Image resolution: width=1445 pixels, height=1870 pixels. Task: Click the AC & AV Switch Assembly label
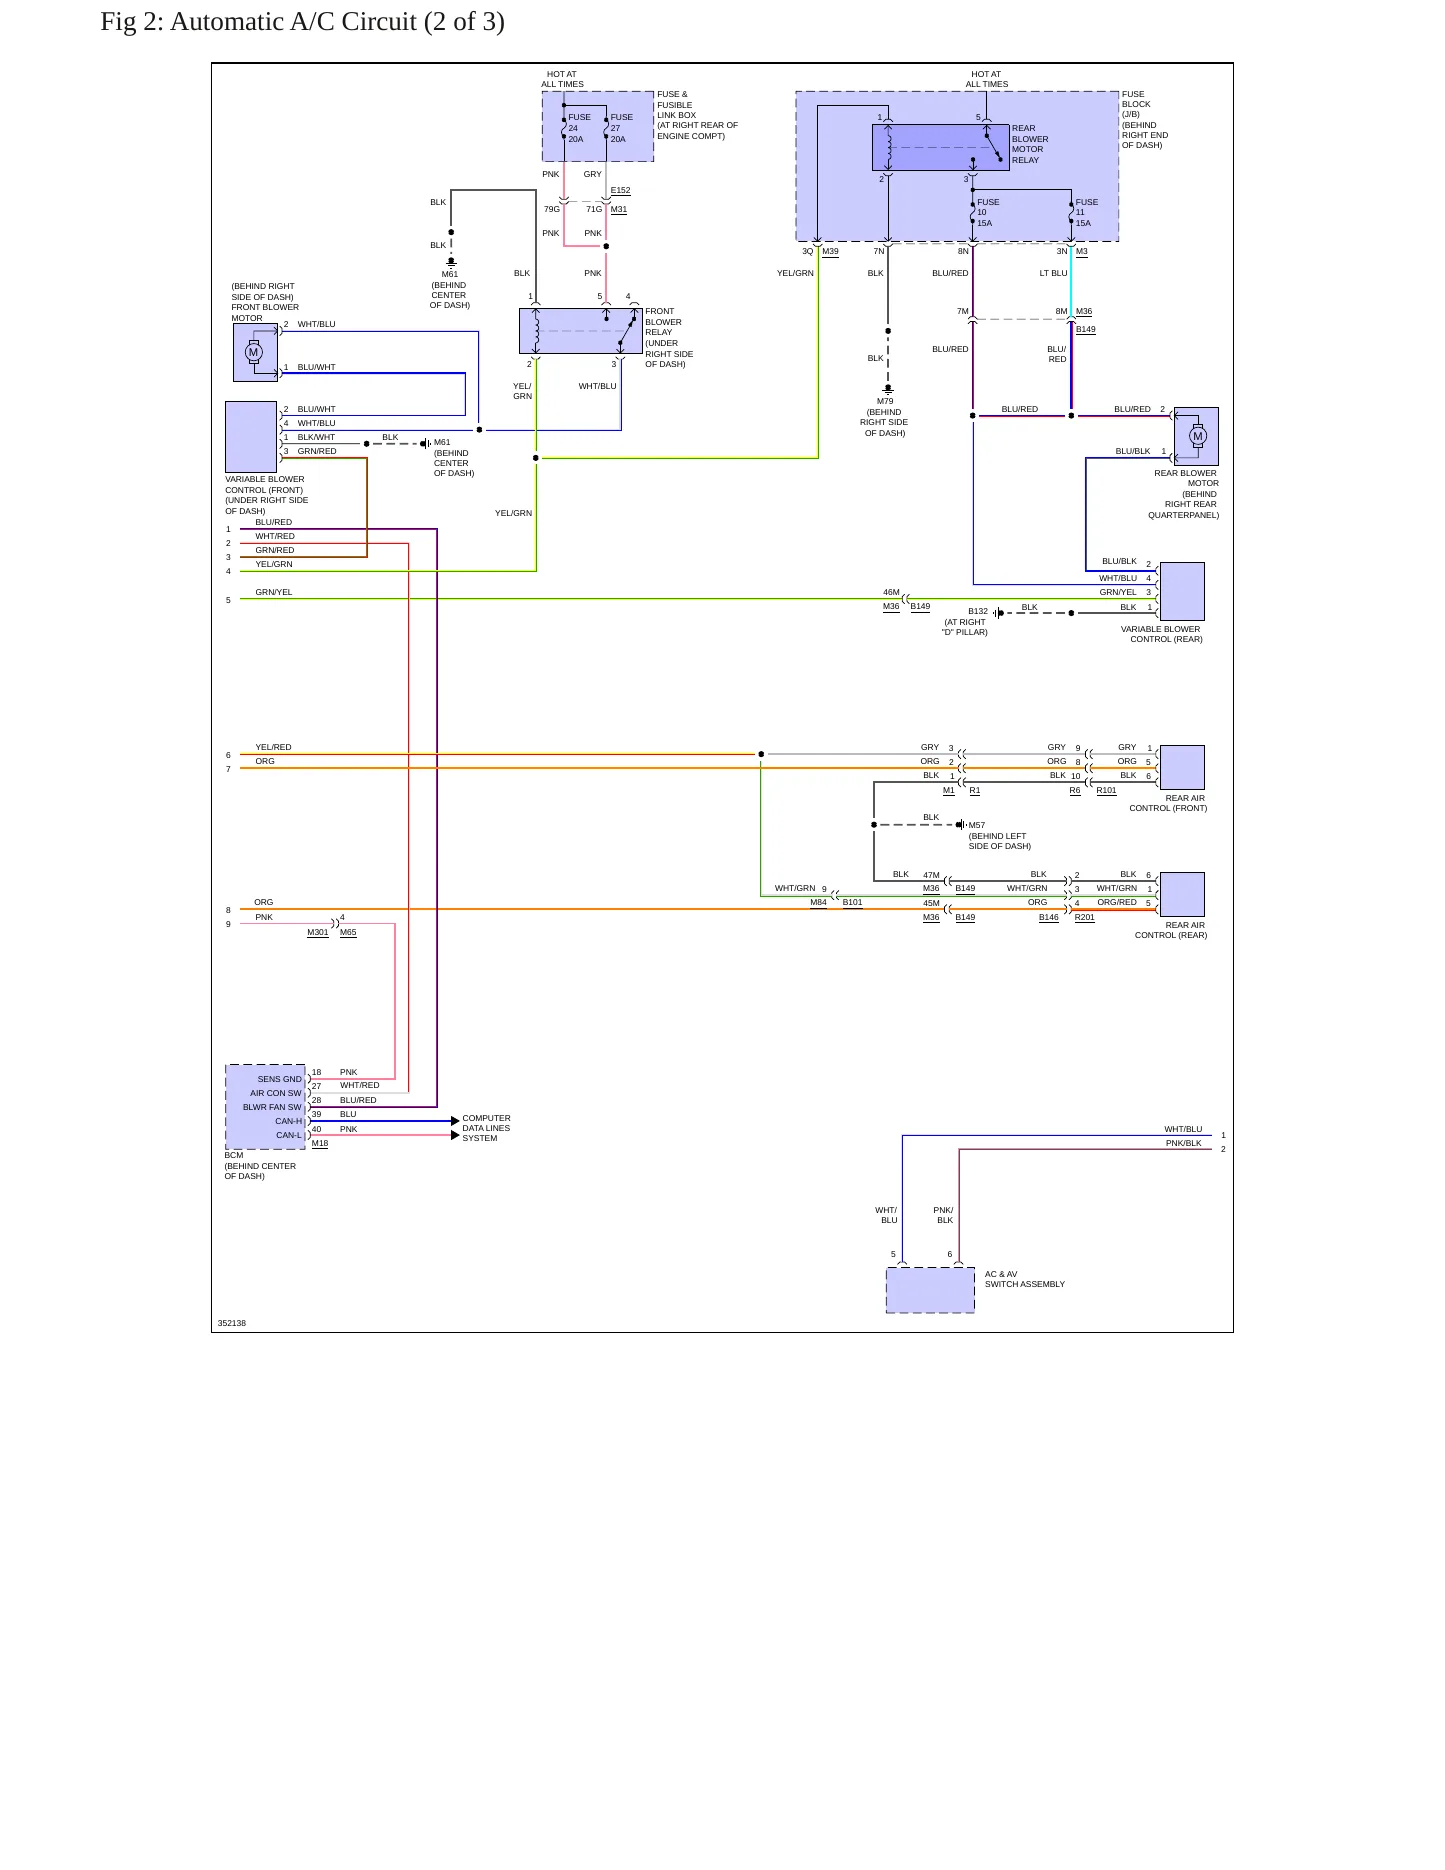pos(1024,1279)
